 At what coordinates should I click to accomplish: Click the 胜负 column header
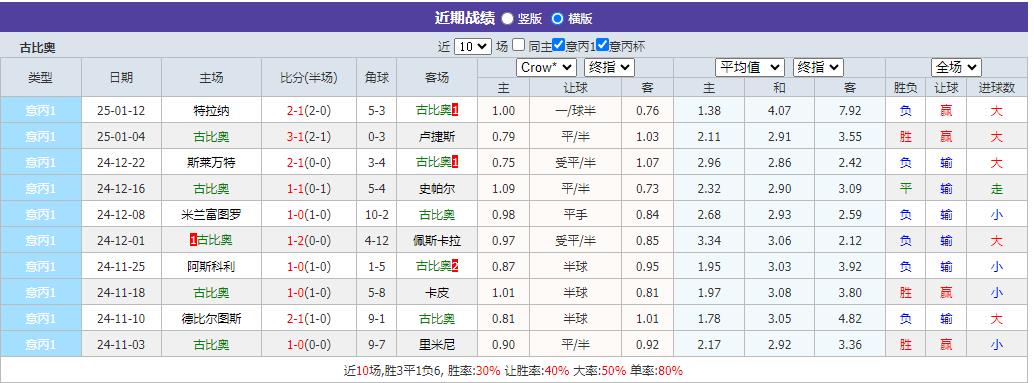[x=905, y=87]
